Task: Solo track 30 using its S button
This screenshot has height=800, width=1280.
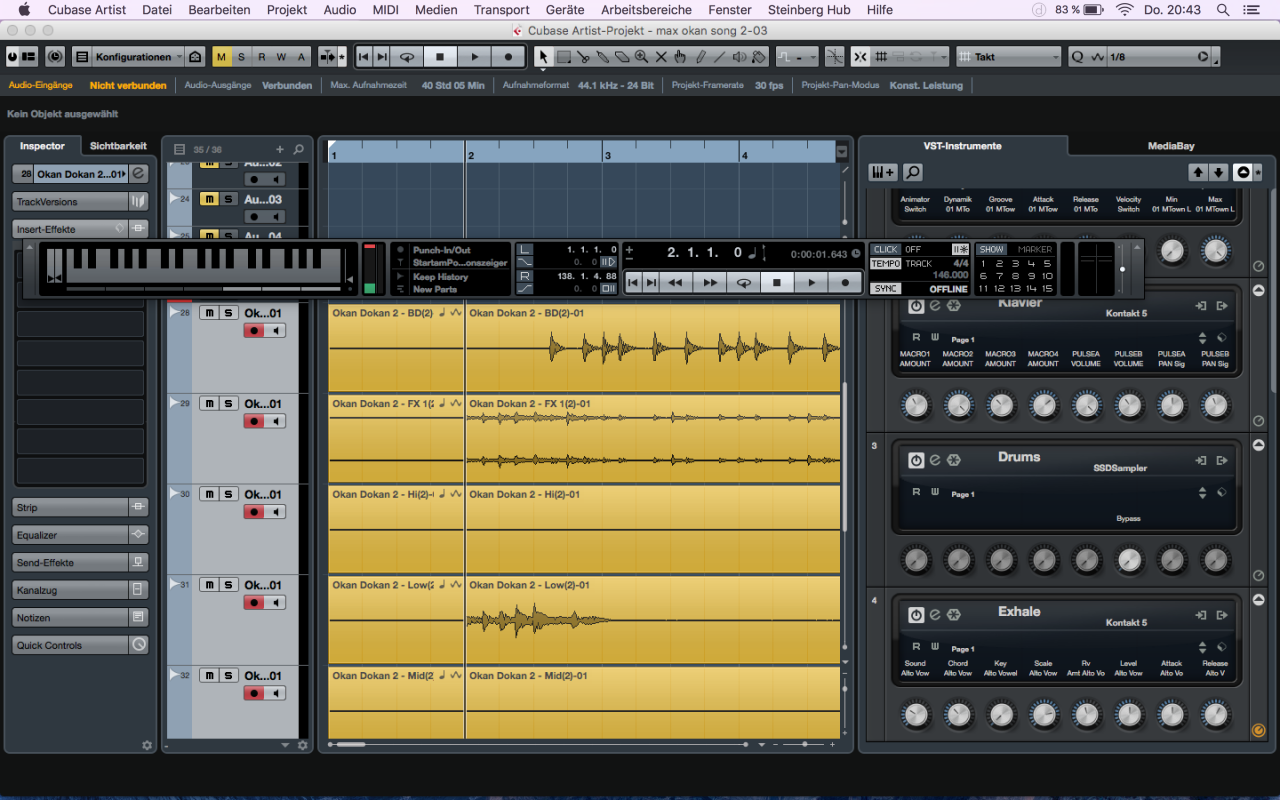Action: pyautogui.click(x=229, y=494)
